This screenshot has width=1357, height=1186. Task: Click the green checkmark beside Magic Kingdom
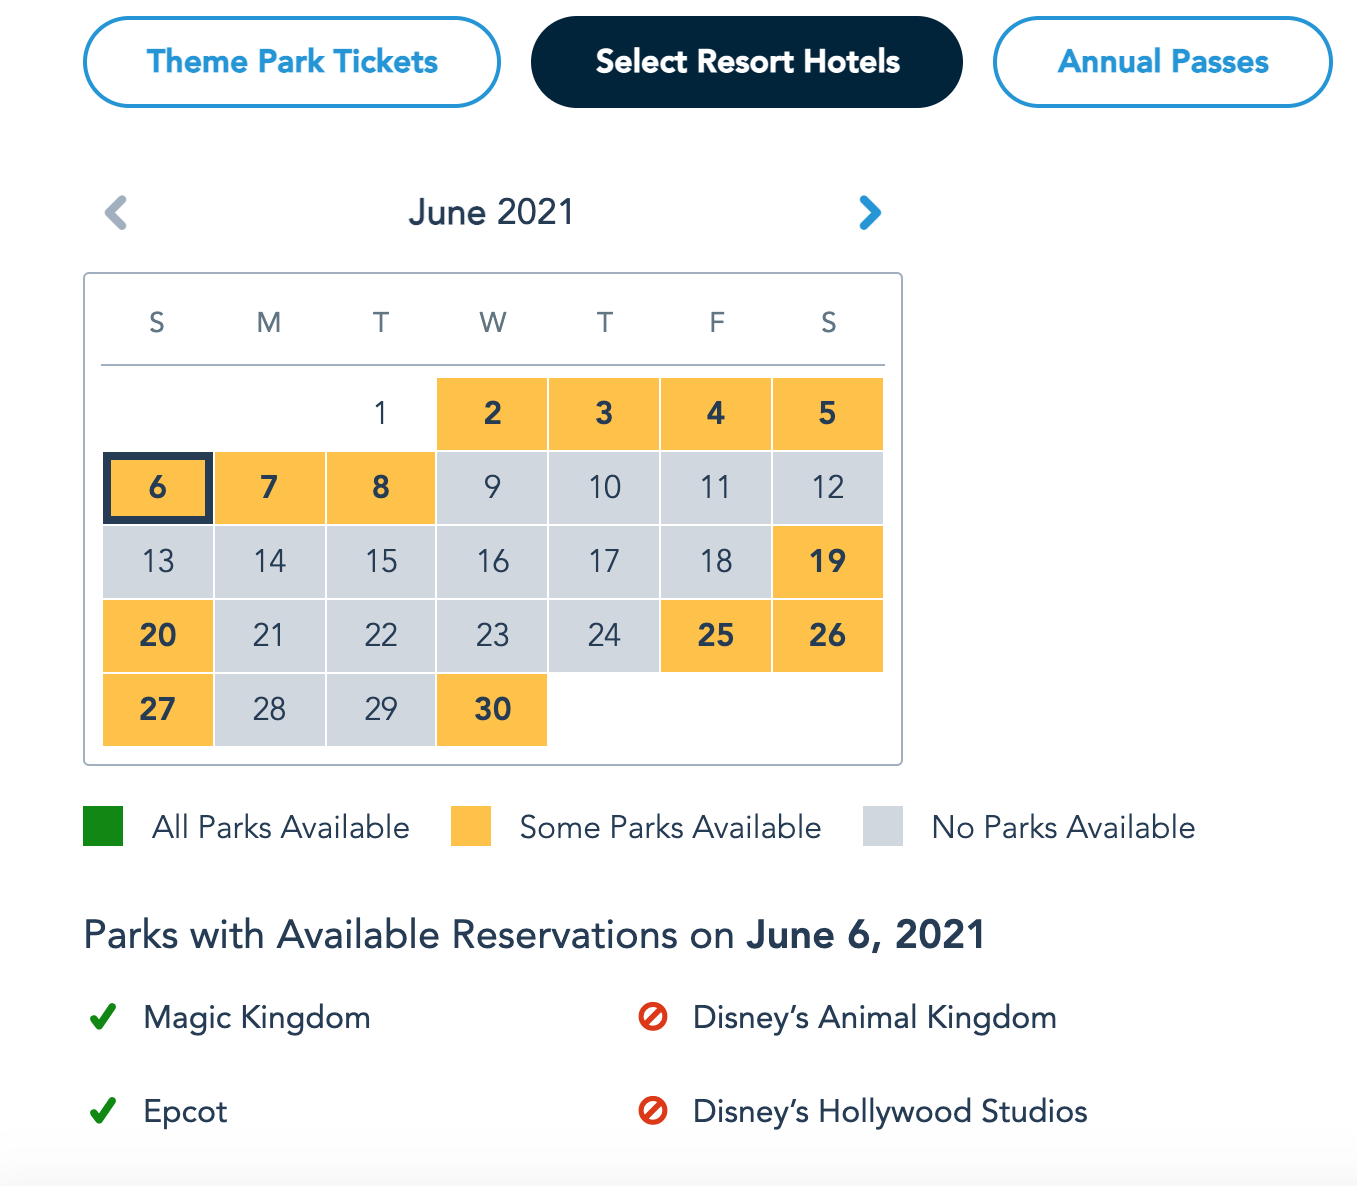click(103, 1017)
